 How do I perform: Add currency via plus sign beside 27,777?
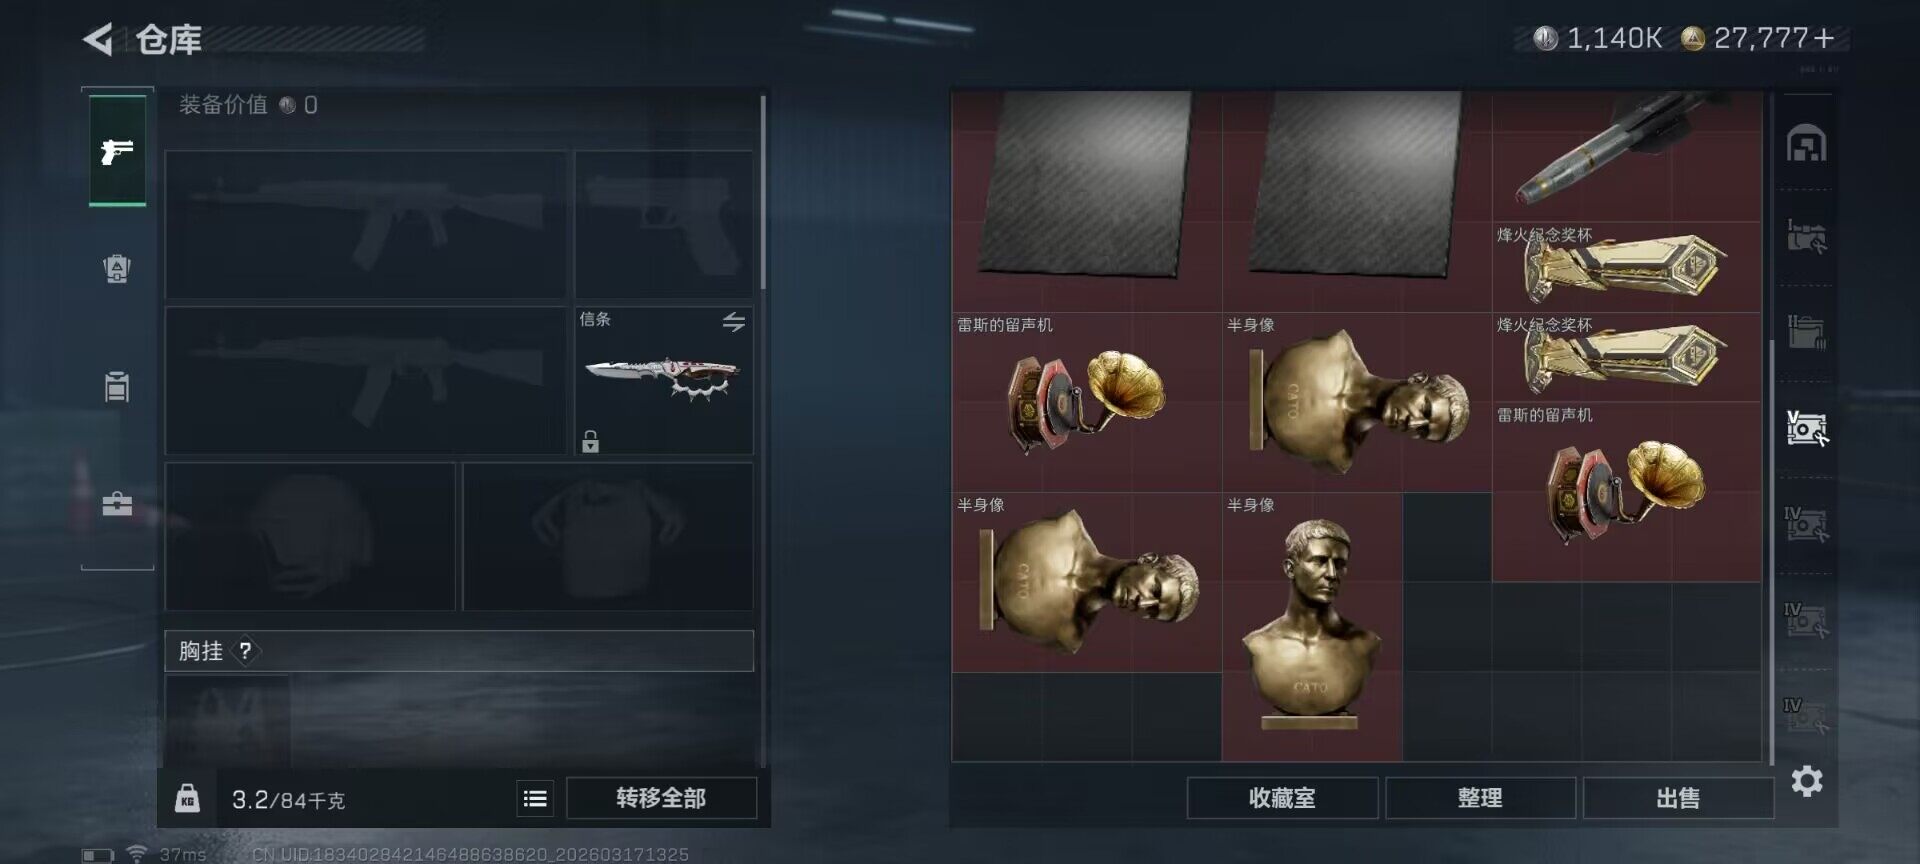click(1824, 38)
